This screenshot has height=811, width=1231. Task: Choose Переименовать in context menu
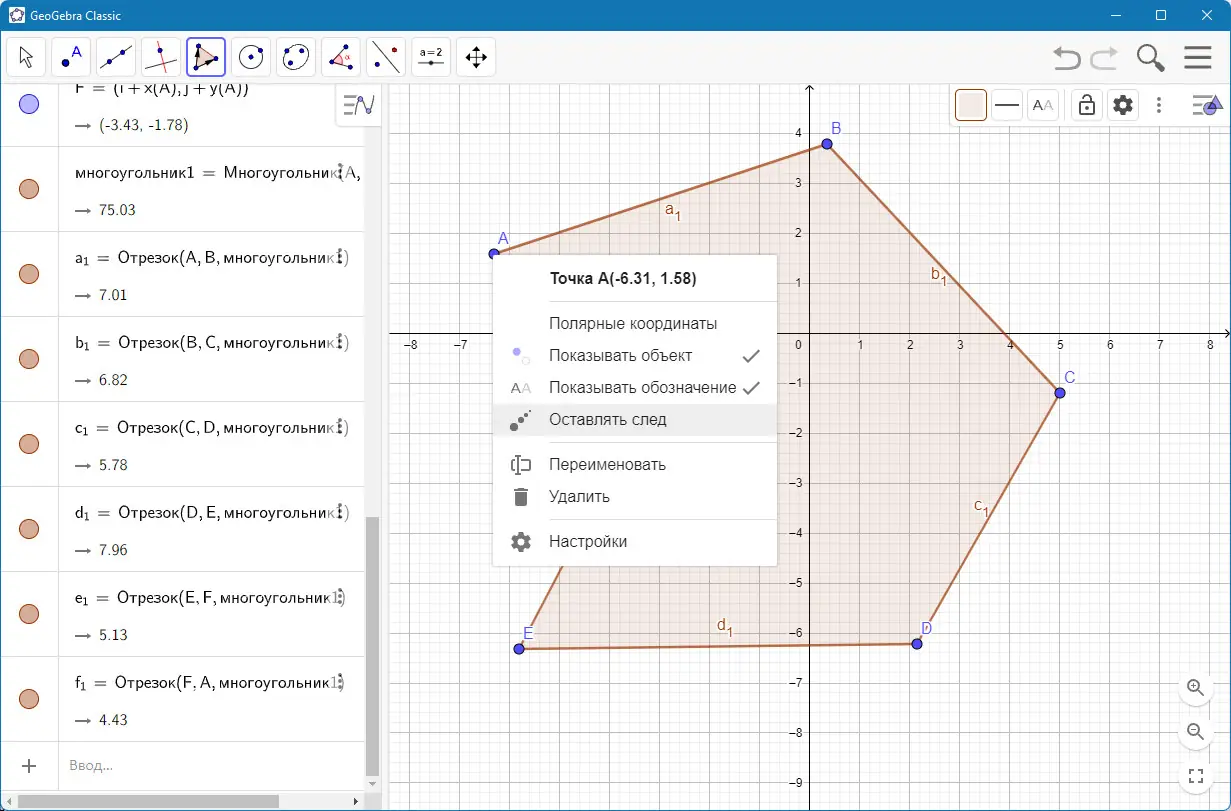point(635,465)
